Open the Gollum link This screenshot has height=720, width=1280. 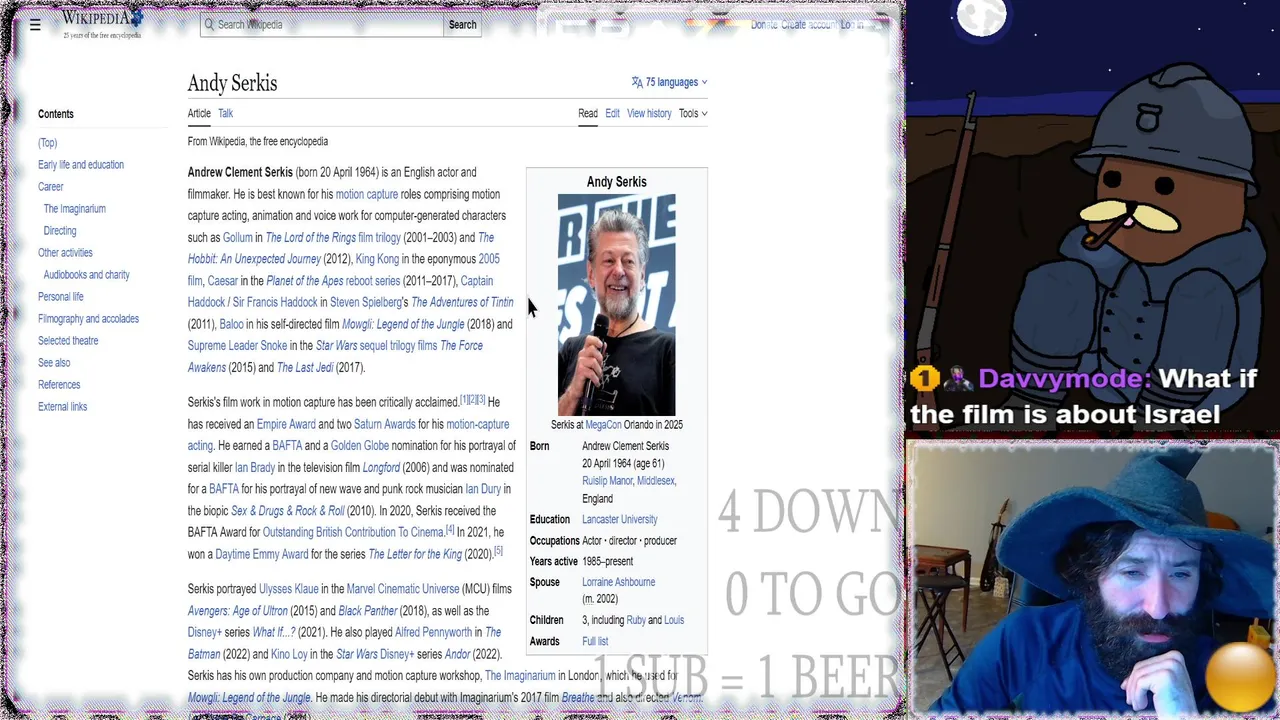click(238, 237)
